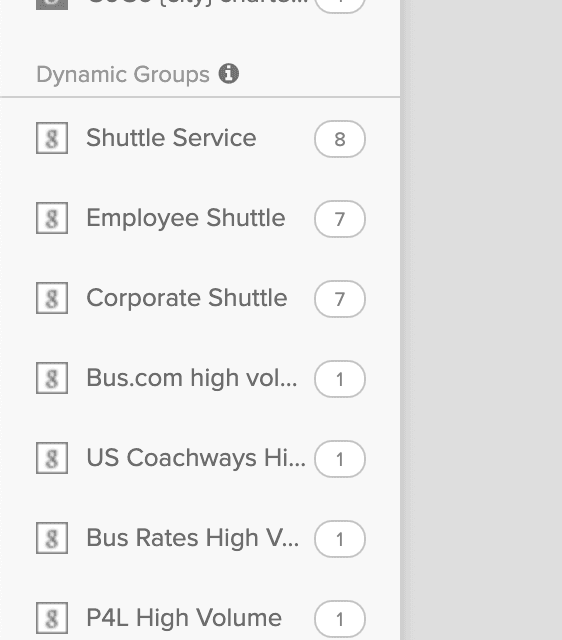This screenshot has height=640, width=562.
Task: Open the P4L High Volume group
Action: coord(184,618)
